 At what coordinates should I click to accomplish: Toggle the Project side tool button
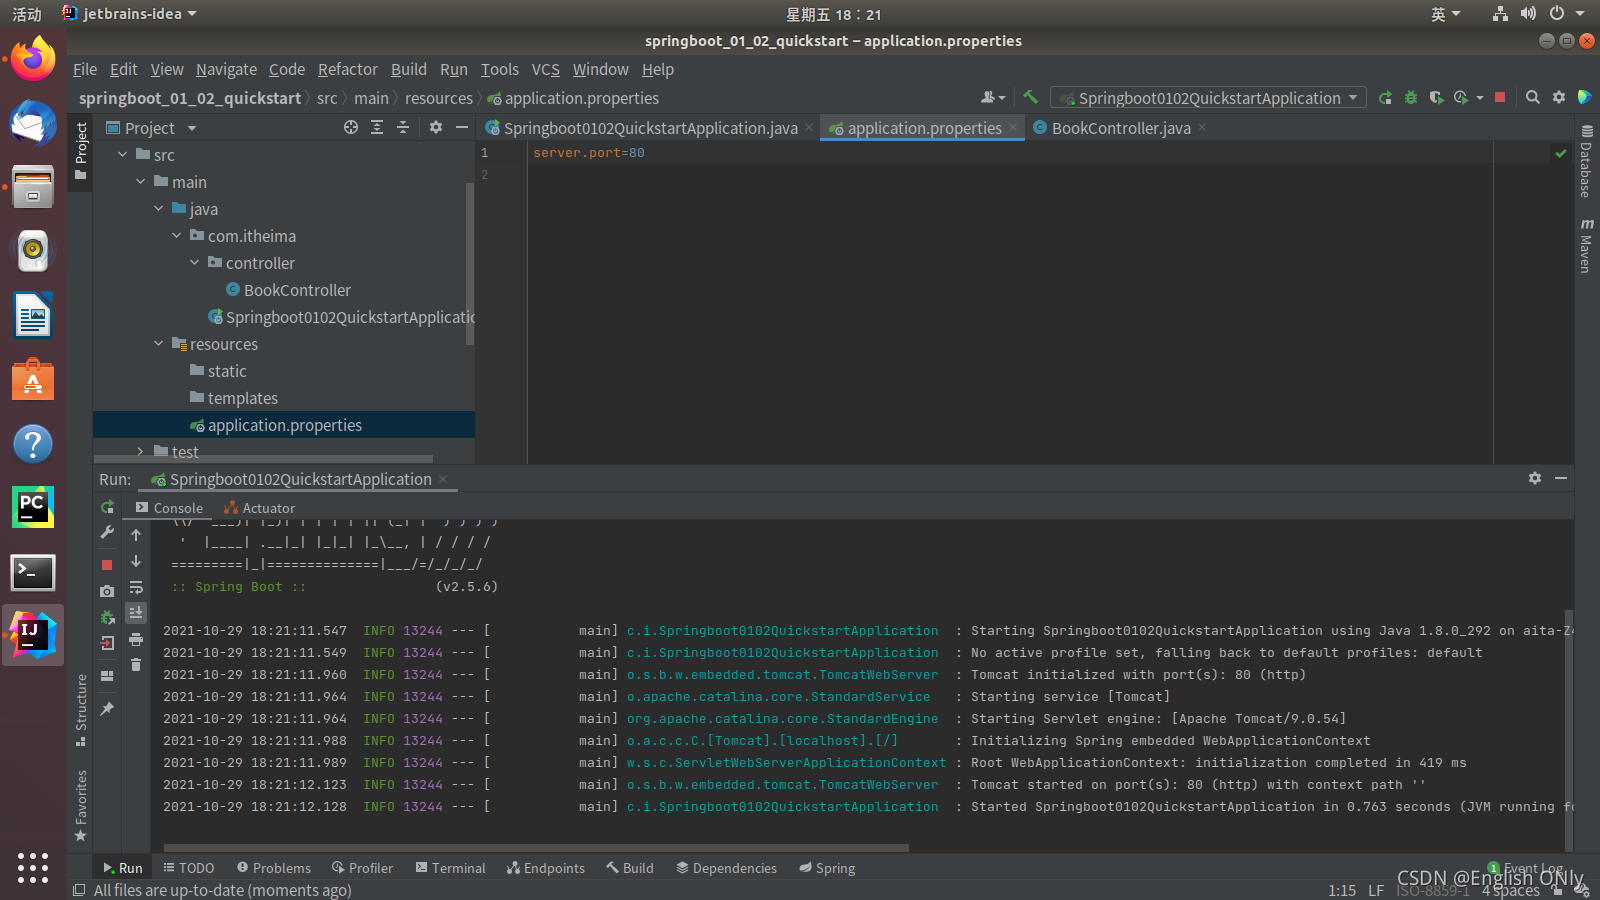[x=81, y=152]
